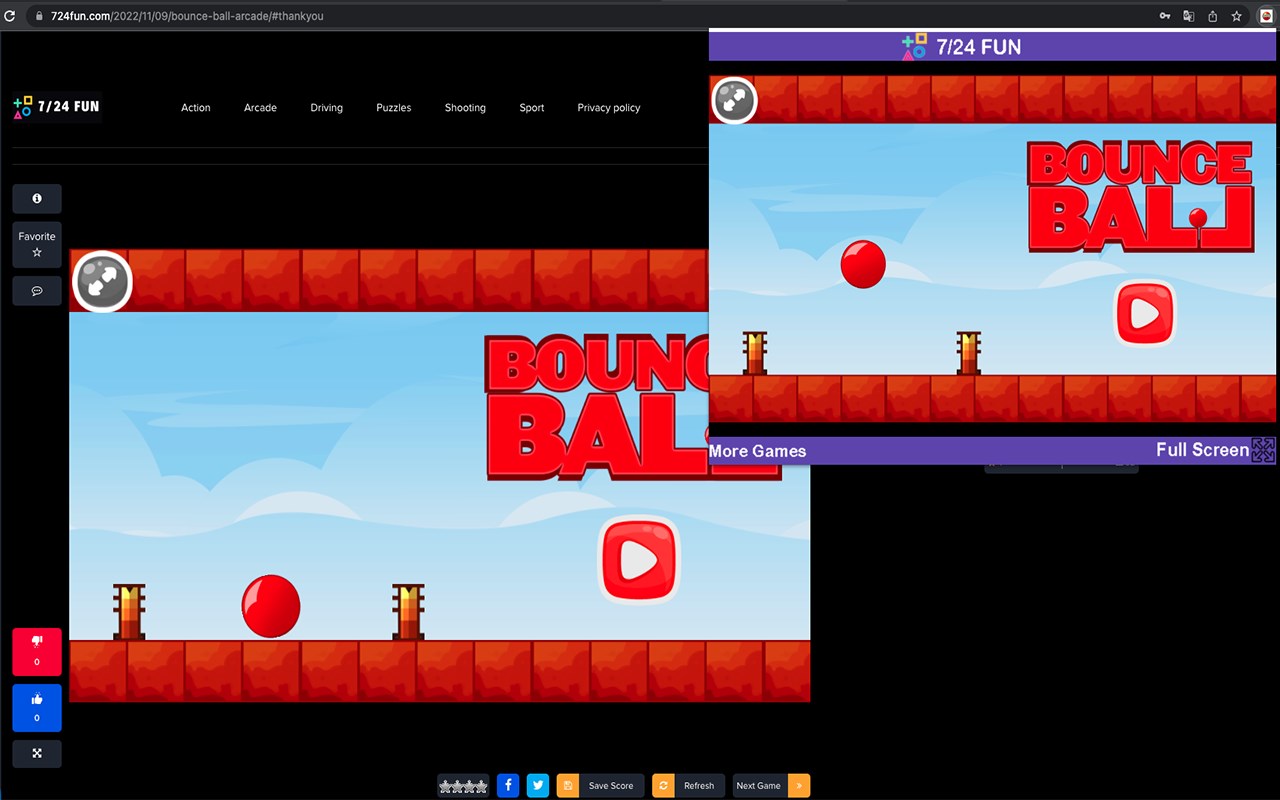Share the game on Twitter
1280x800 pixels.
click(x=538, y=786)
